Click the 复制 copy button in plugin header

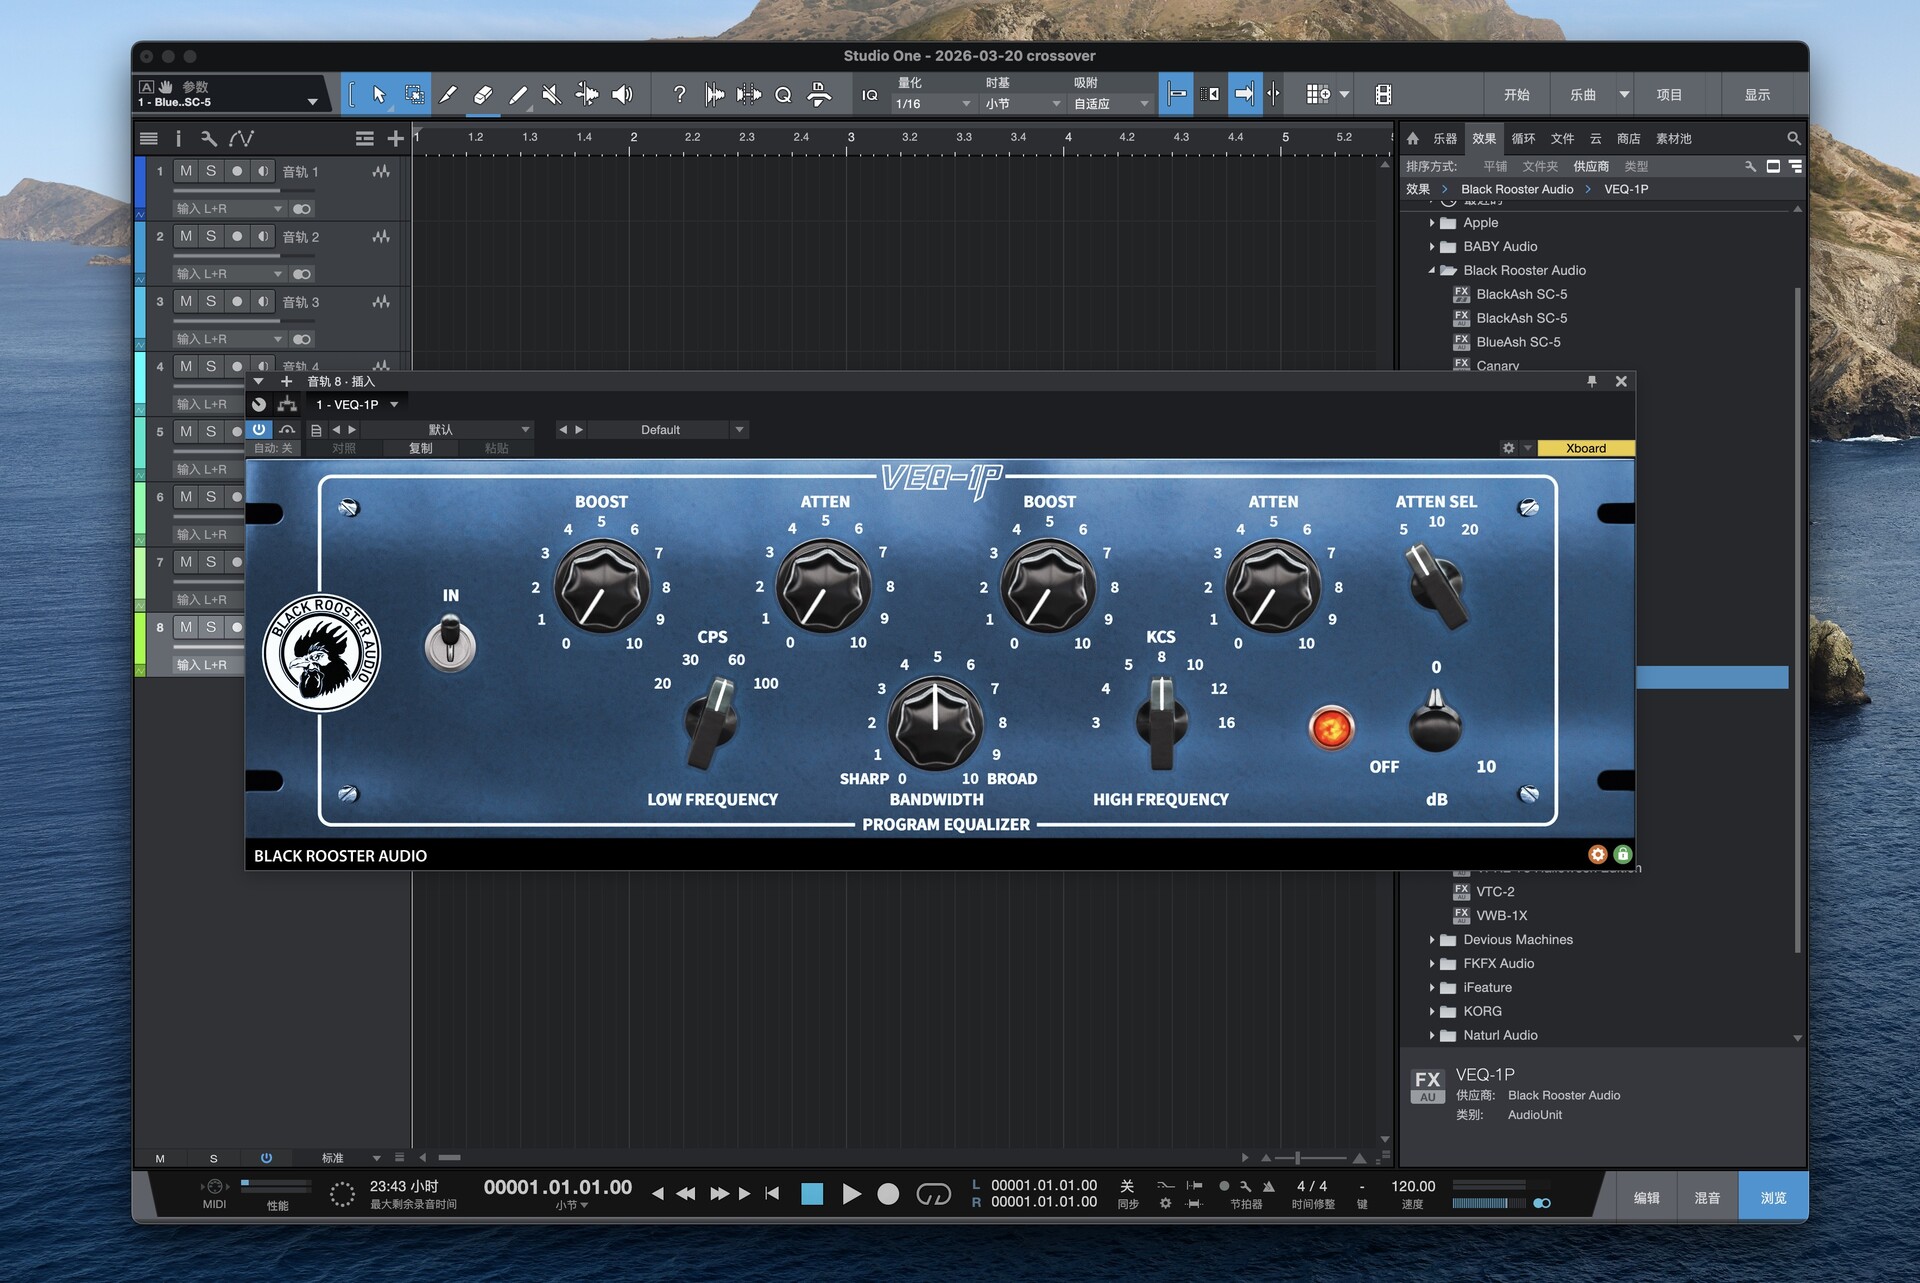tap(420, 448)
